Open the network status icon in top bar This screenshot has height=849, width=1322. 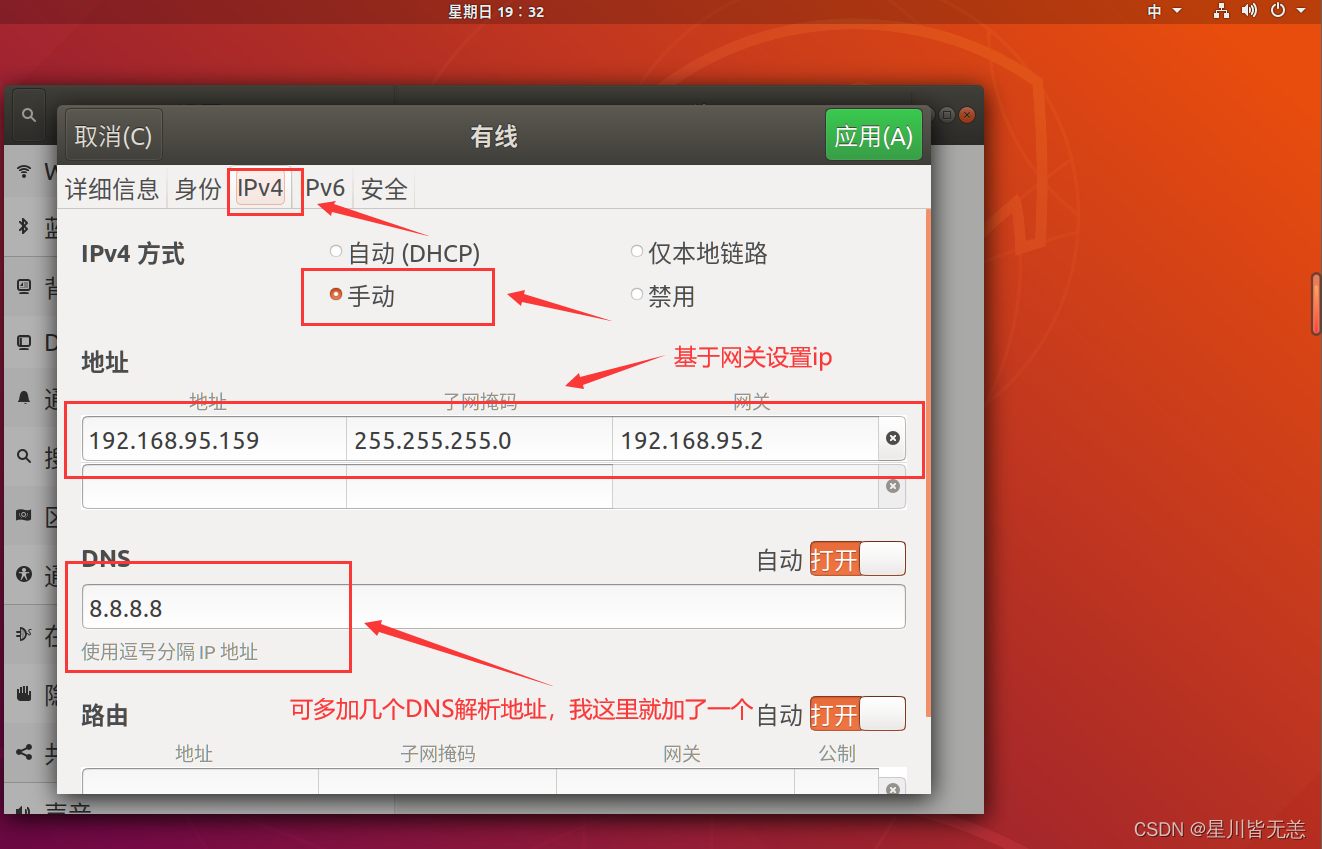click(x=1221, y=11)
